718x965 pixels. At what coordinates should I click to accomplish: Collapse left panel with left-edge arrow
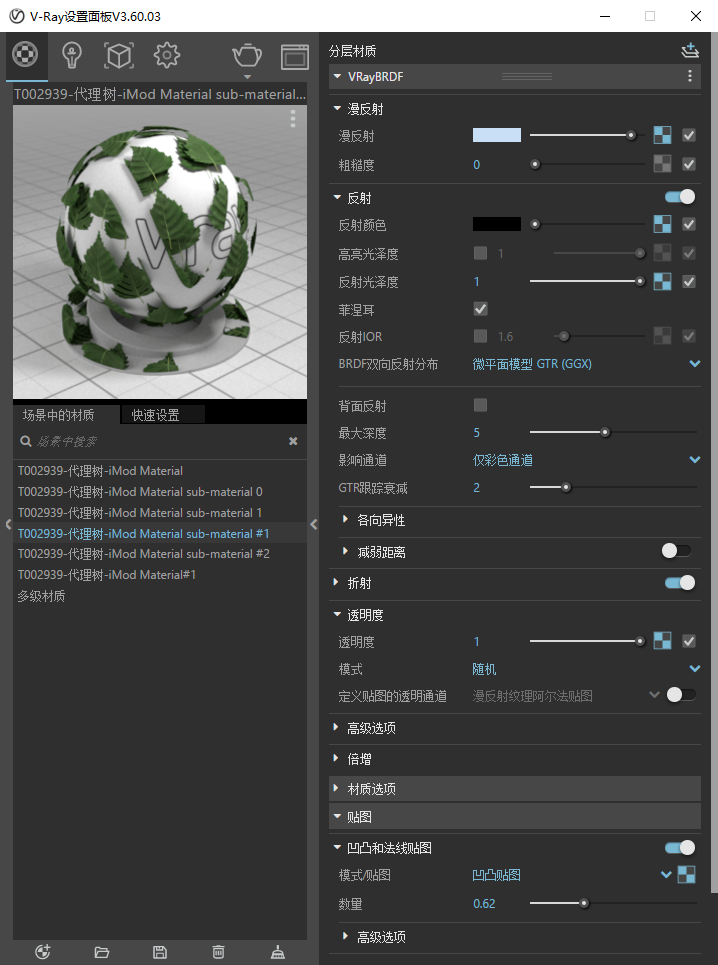point(8,524)
